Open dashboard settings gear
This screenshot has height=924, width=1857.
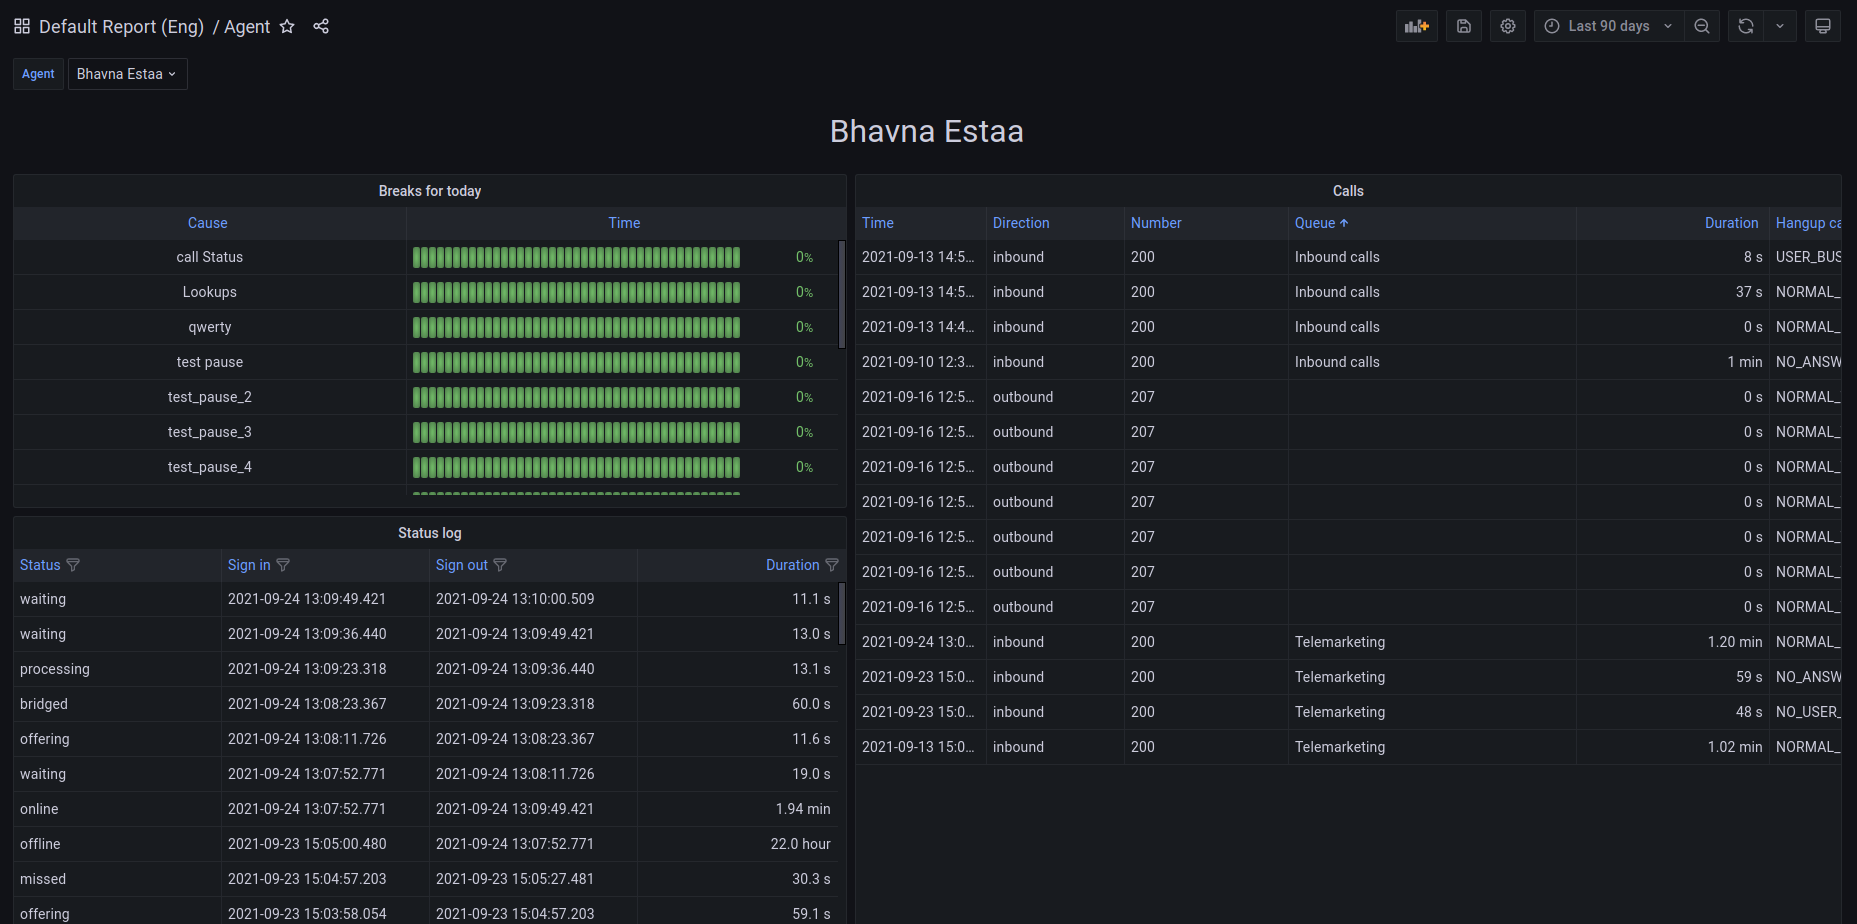1508,26
